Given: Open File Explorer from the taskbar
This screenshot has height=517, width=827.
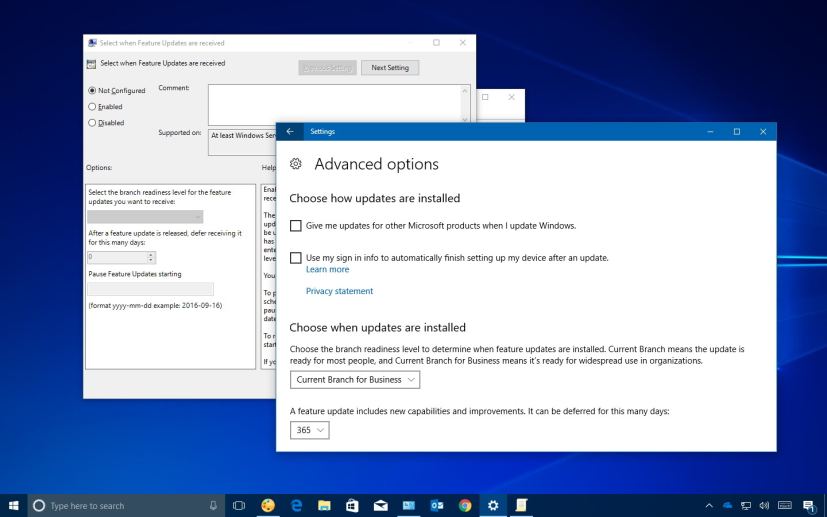Looking at the screenshot, I should 324,505.
